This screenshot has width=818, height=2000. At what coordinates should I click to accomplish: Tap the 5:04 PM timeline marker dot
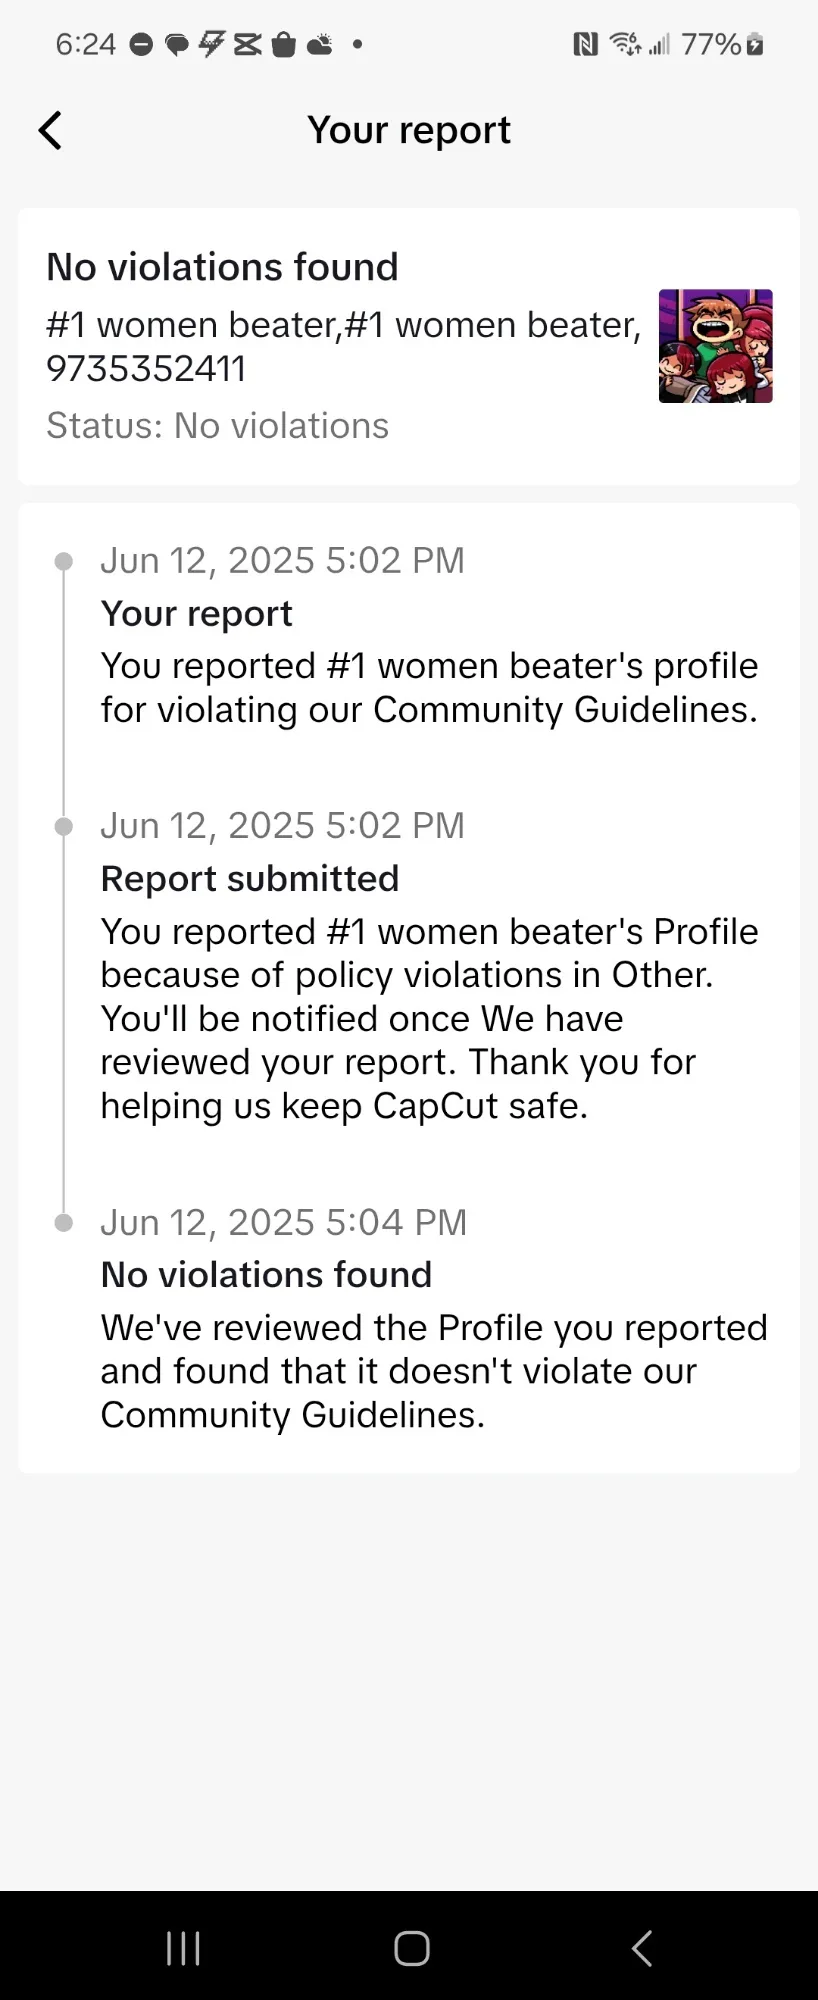tap(63, 1223)
